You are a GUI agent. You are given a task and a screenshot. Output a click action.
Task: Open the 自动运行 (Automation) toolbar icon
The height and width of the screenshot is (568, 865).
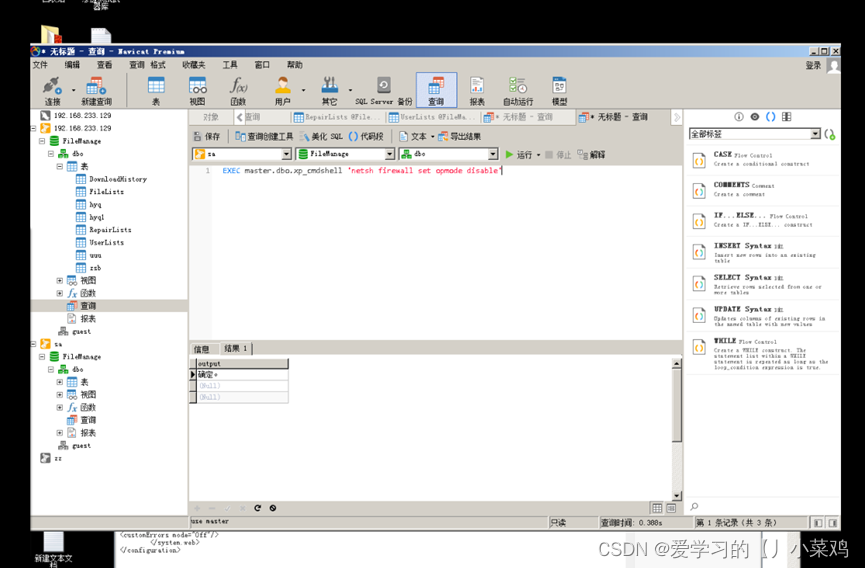click(x=518, y=92)
